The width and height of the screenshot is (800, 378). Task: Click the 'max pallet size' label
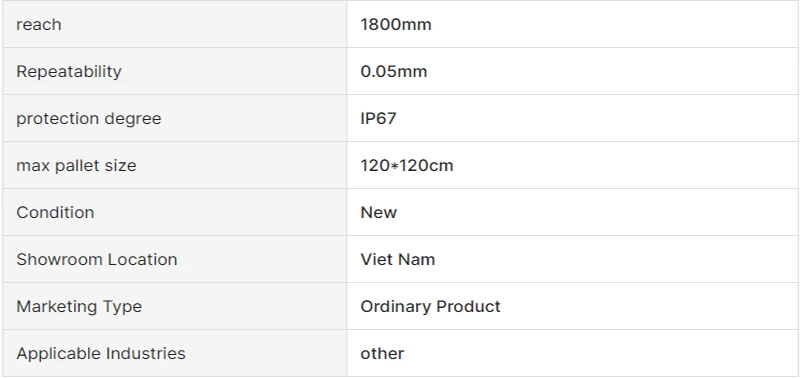tap(77, 165)
